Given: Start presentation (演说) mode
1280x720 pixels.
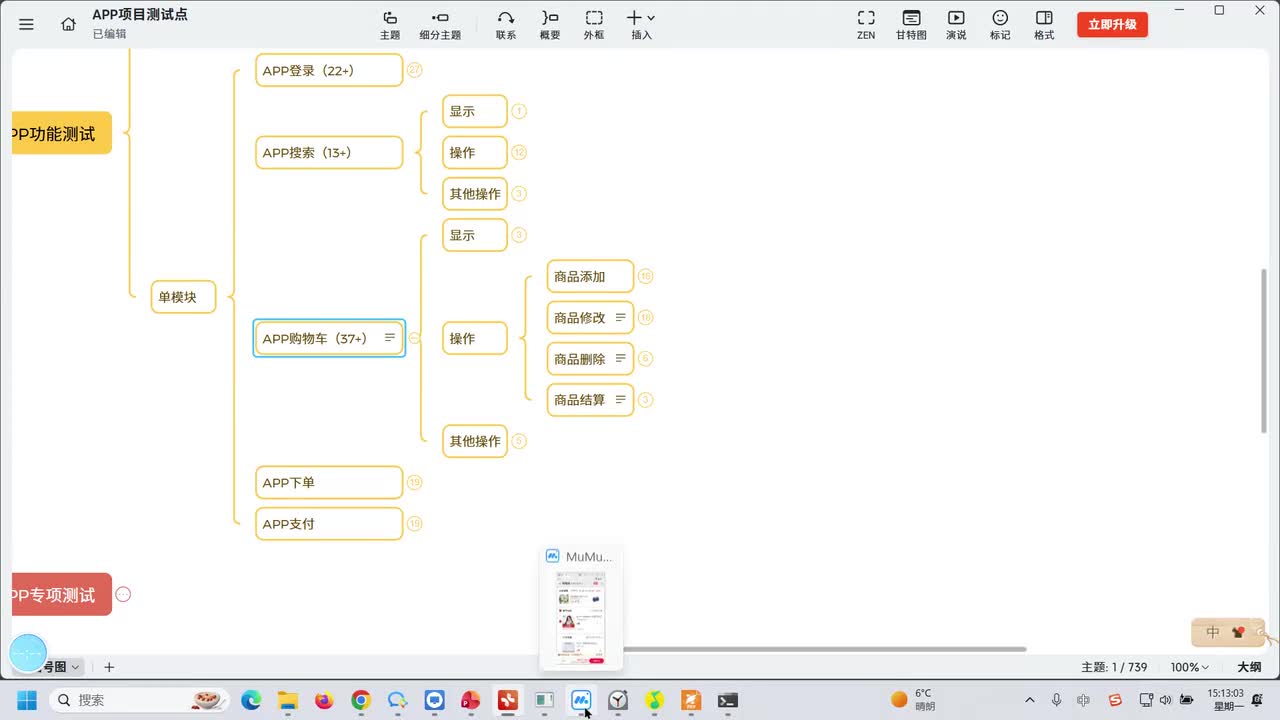Looking at the screenshot, I should coord(956,25).
